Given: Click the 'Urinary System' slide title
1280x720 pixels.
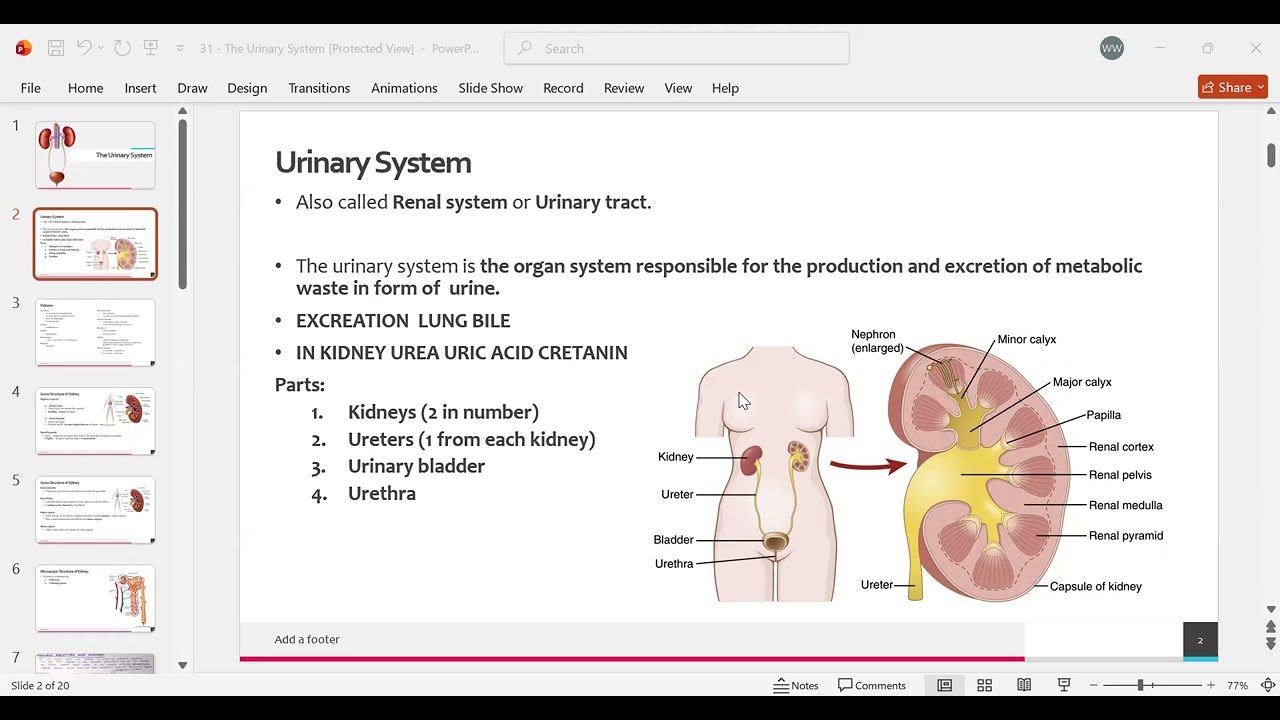Looking at the screenshot, I should pos(373,162).
